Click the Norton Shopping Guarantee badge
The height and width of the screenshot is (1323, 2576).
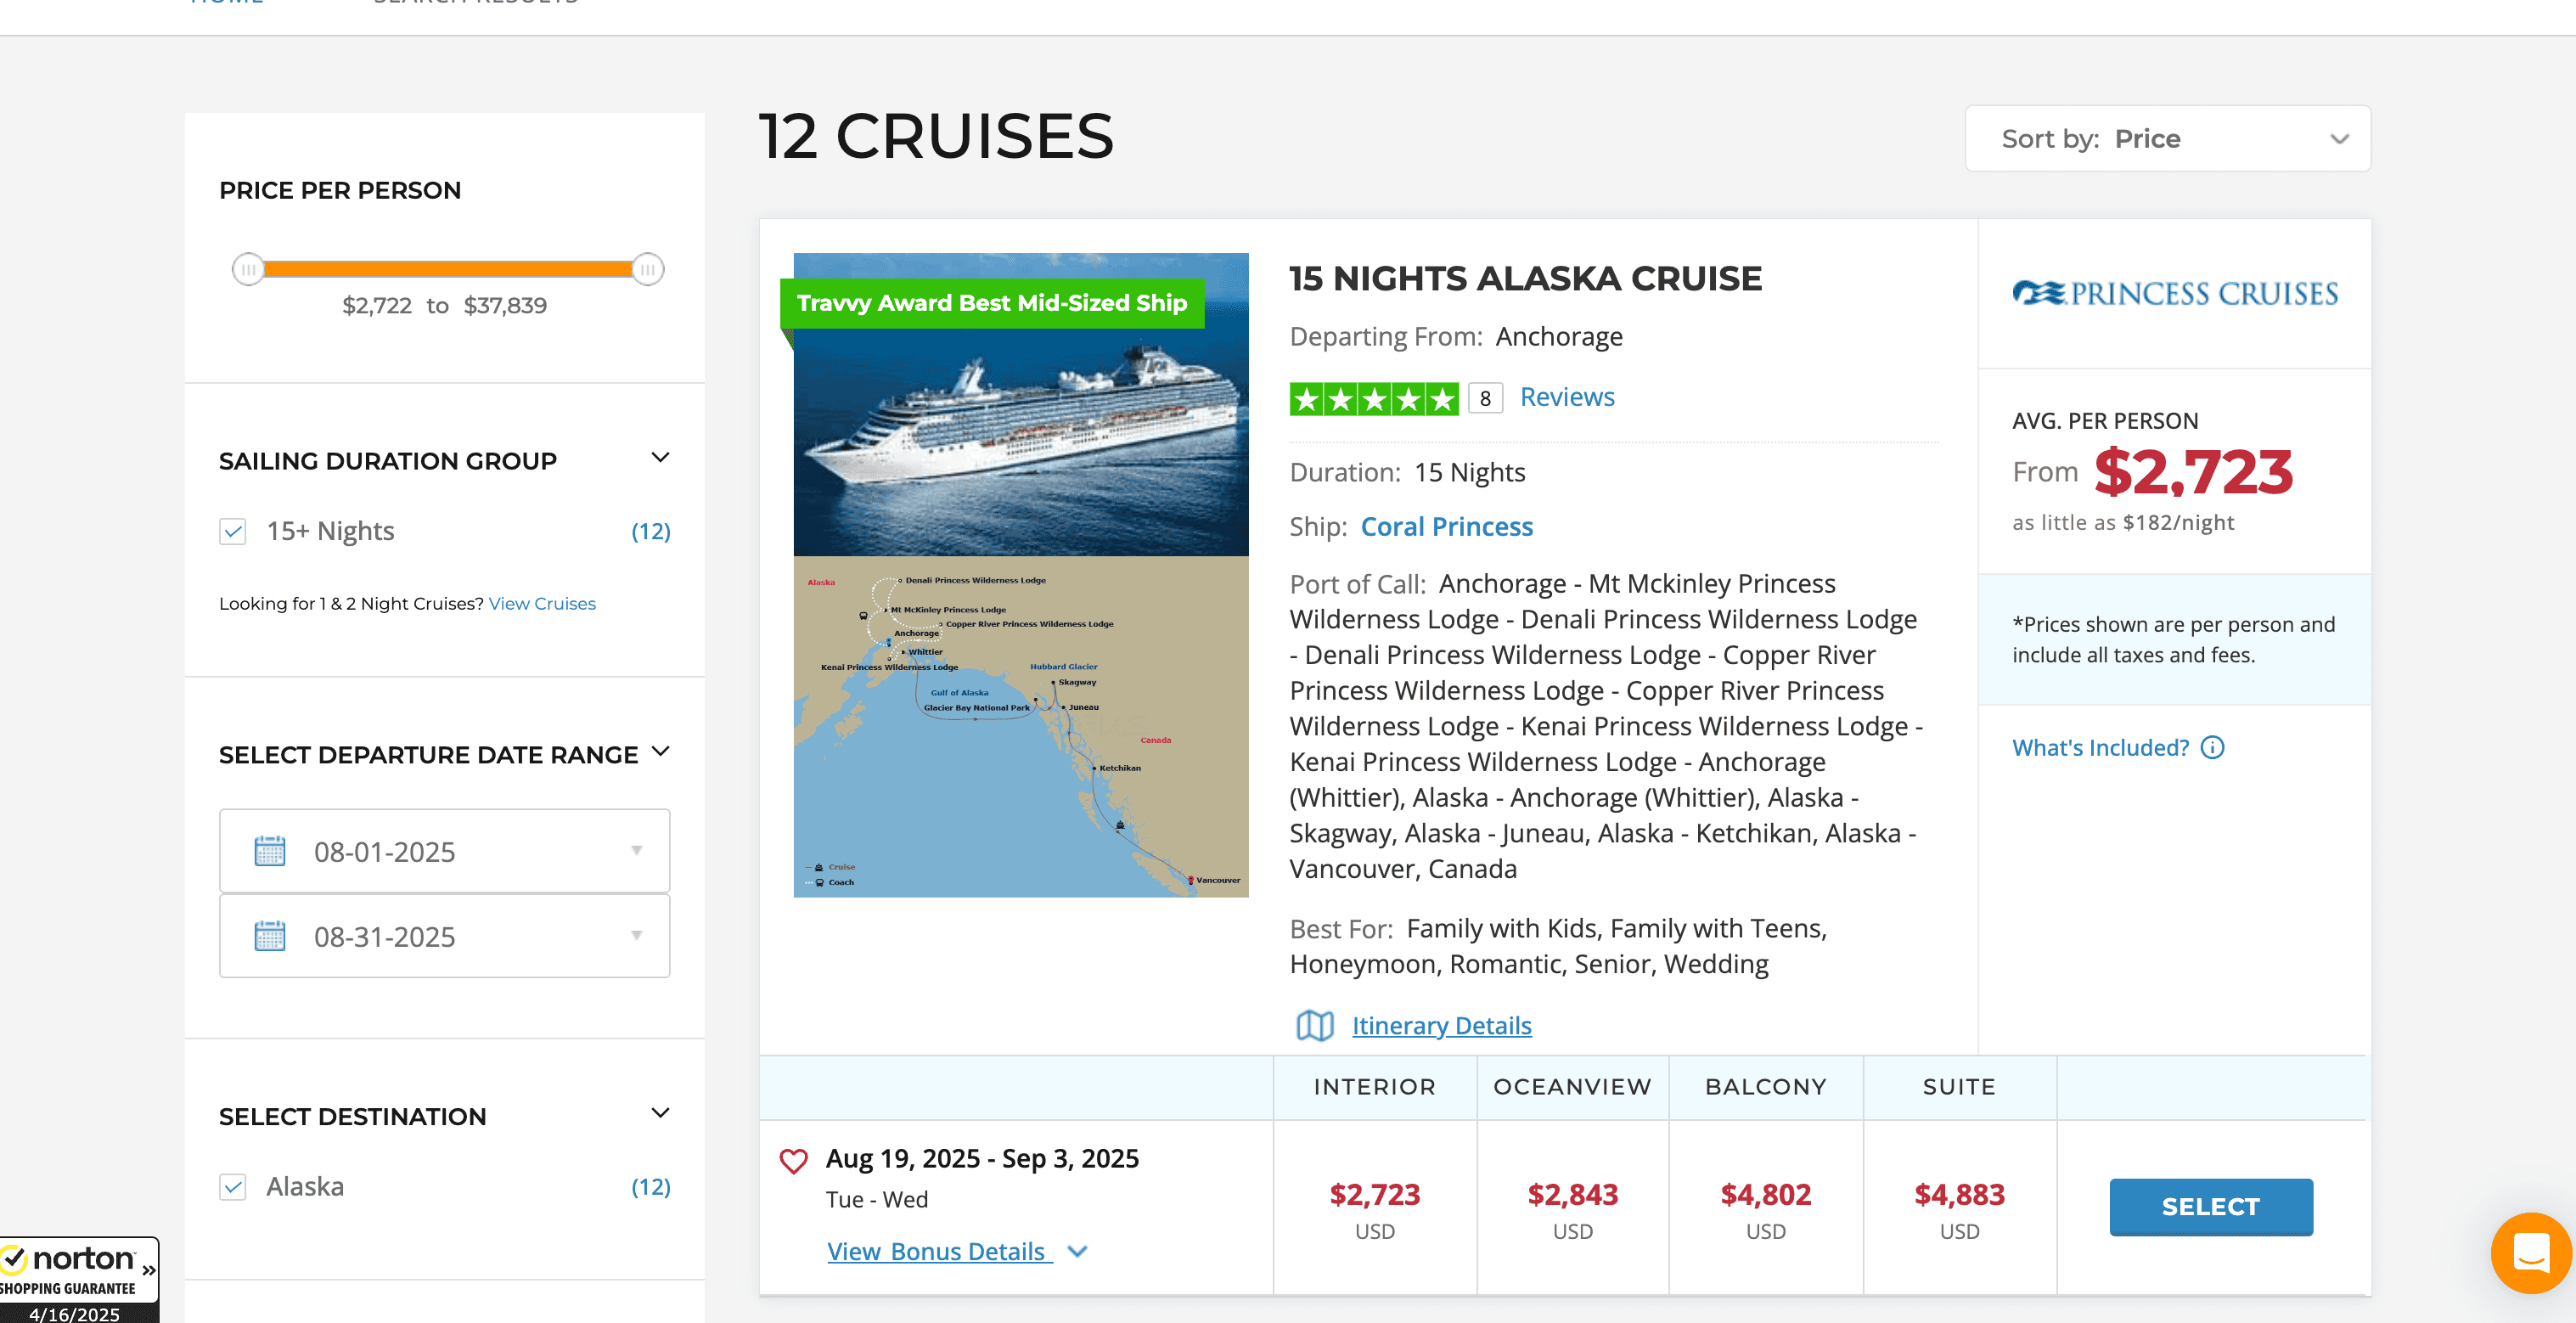tap(78, 1278)
